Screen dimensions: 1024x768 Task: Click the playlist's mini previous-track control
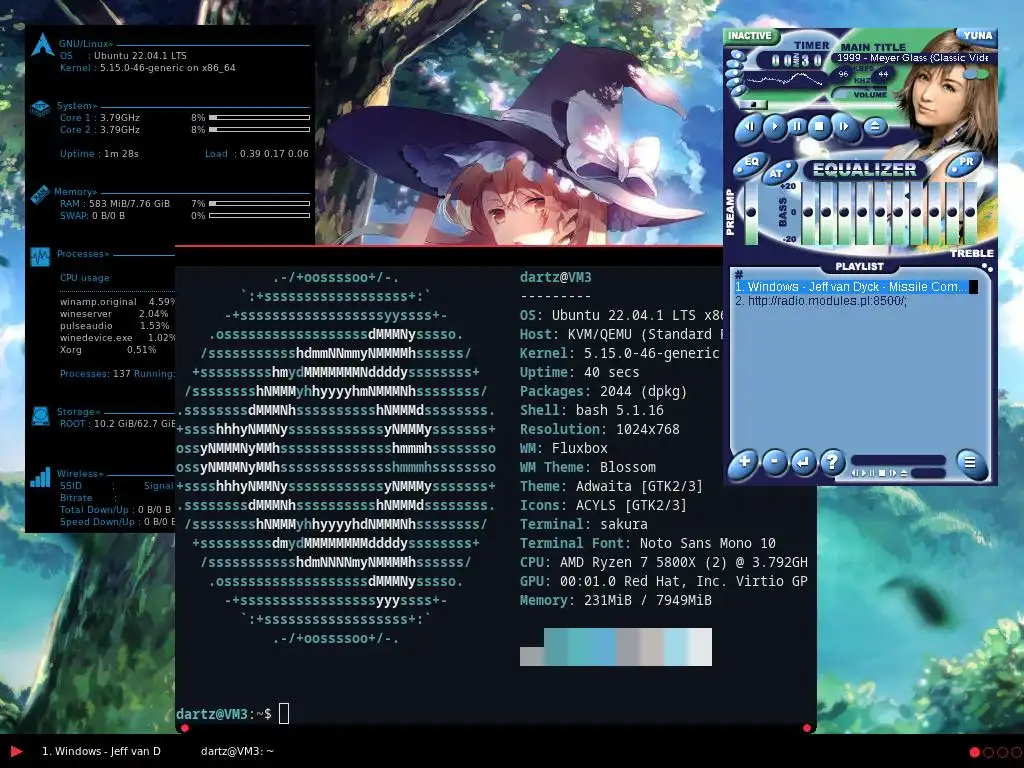point(856,473)
